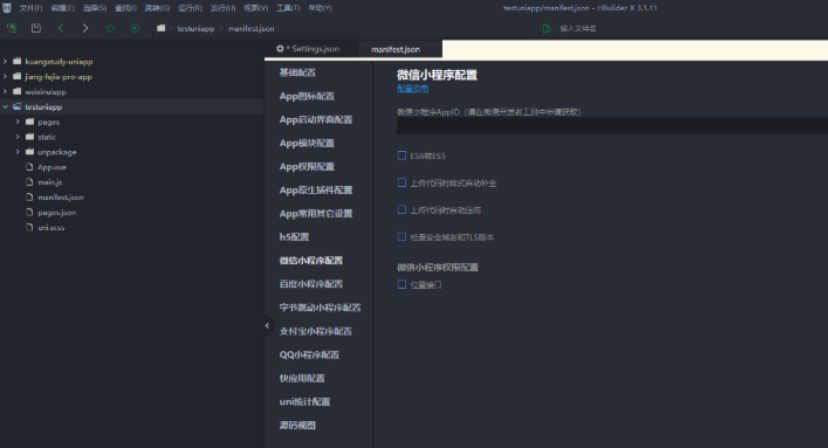The width and height of the screenshot is (828, 448).
Task: Open the 支付宝小程序配置 section
Action: [x=315, y=331]
